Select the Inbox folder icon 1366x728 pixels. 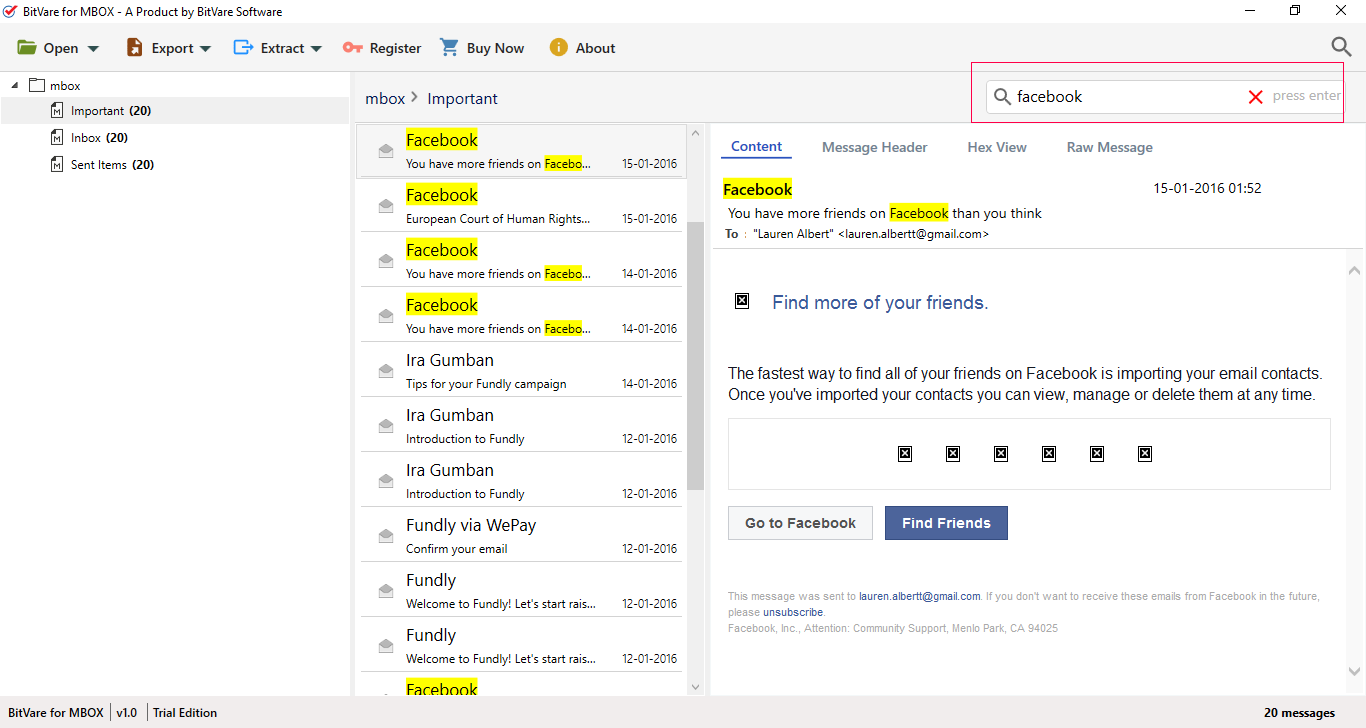[x=57, y=138]
